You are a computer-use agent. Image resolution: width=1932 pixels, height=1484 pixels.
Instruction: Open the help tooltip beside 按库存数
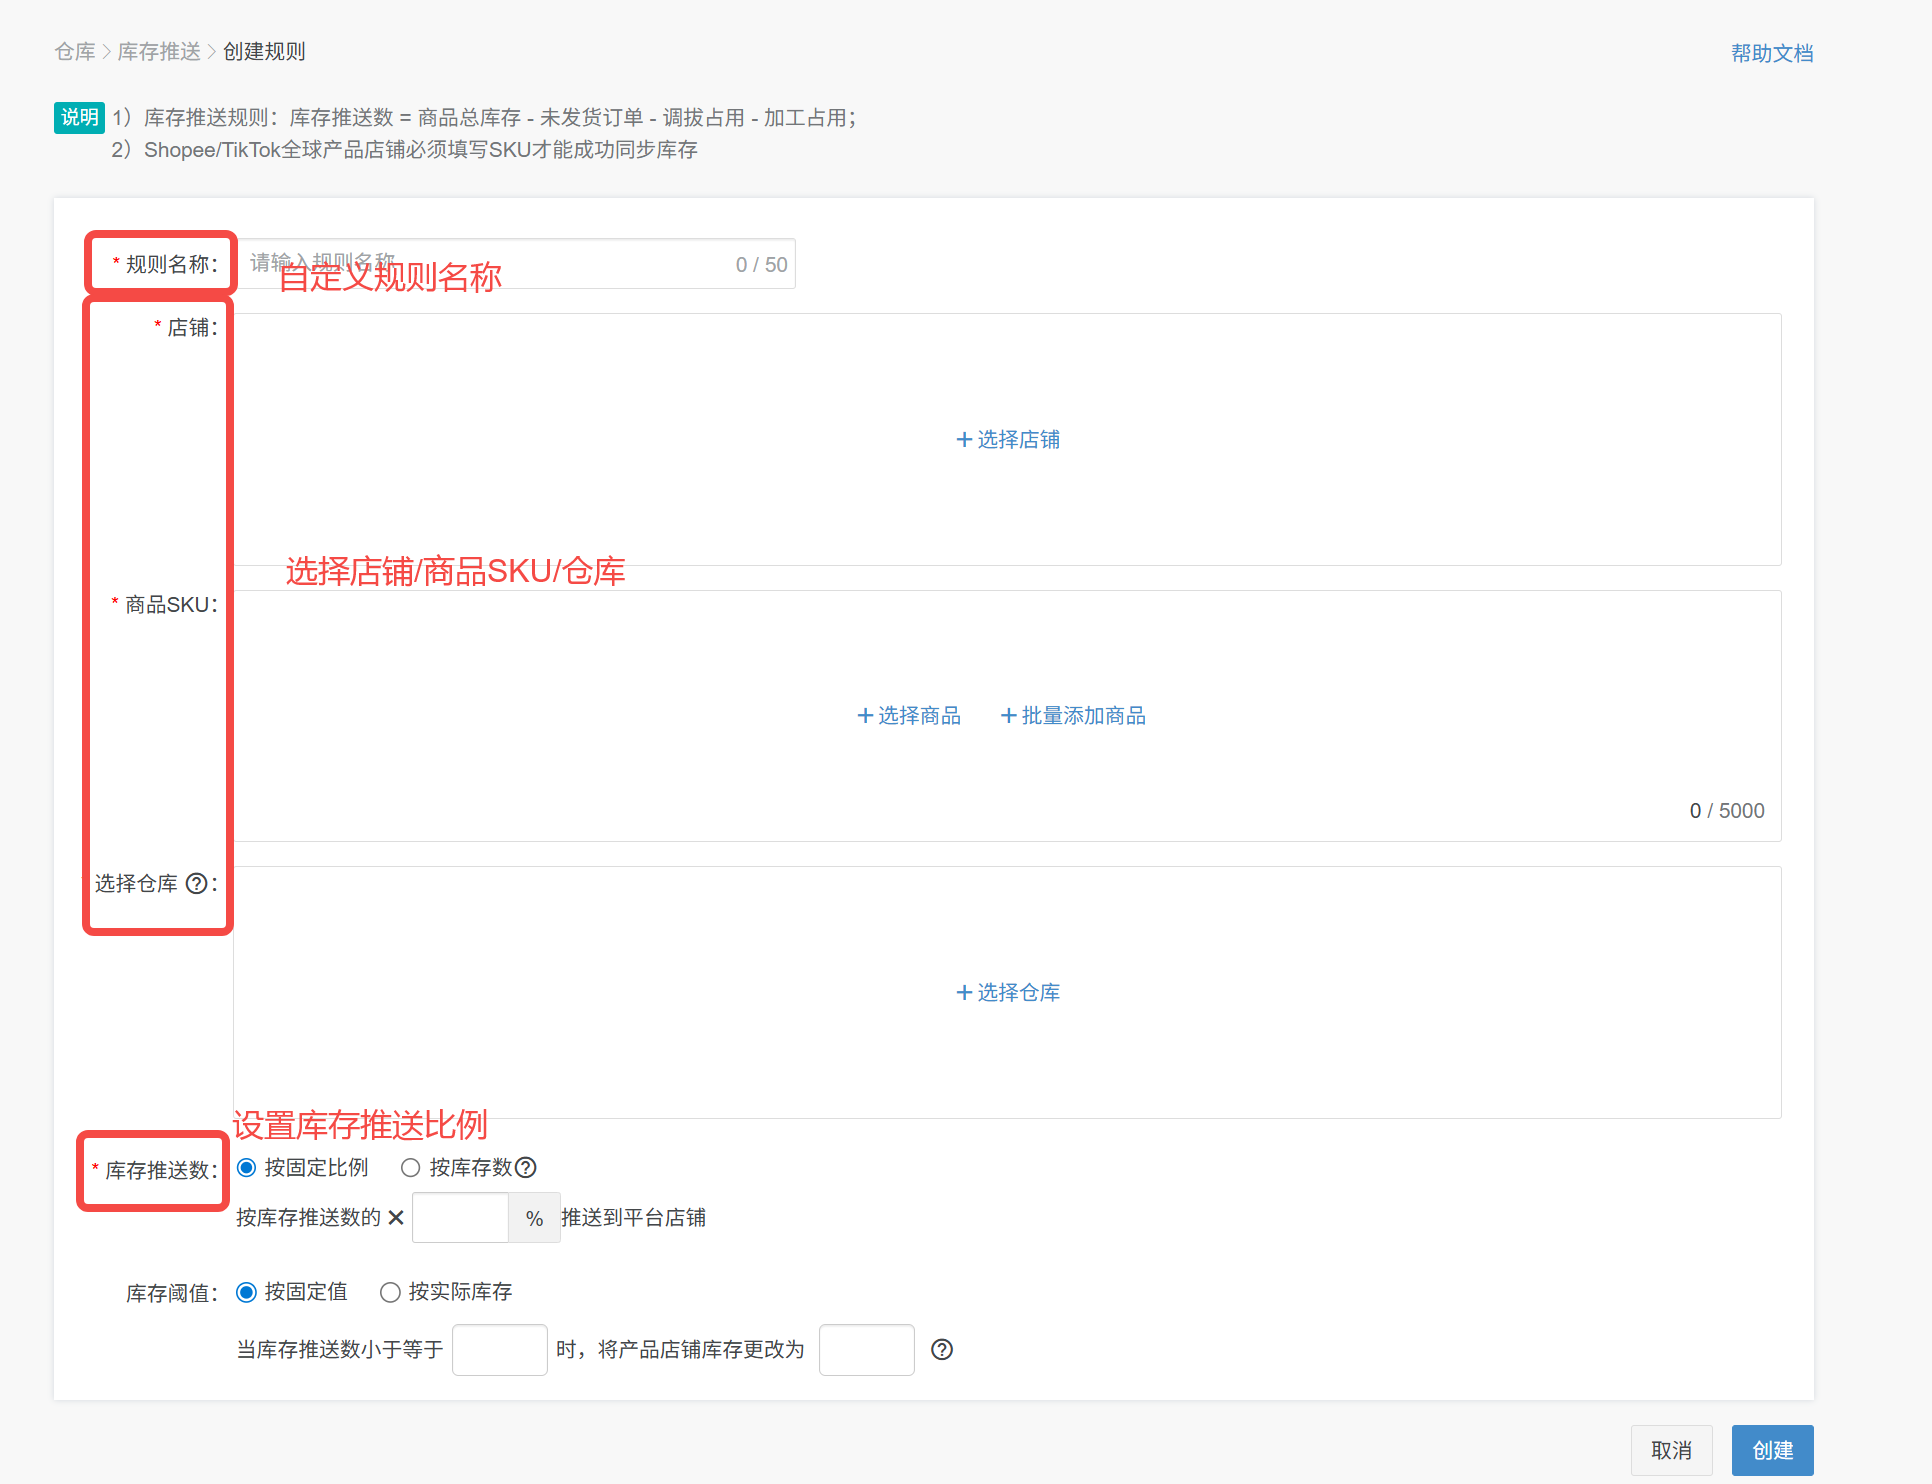pos(526,1167)
